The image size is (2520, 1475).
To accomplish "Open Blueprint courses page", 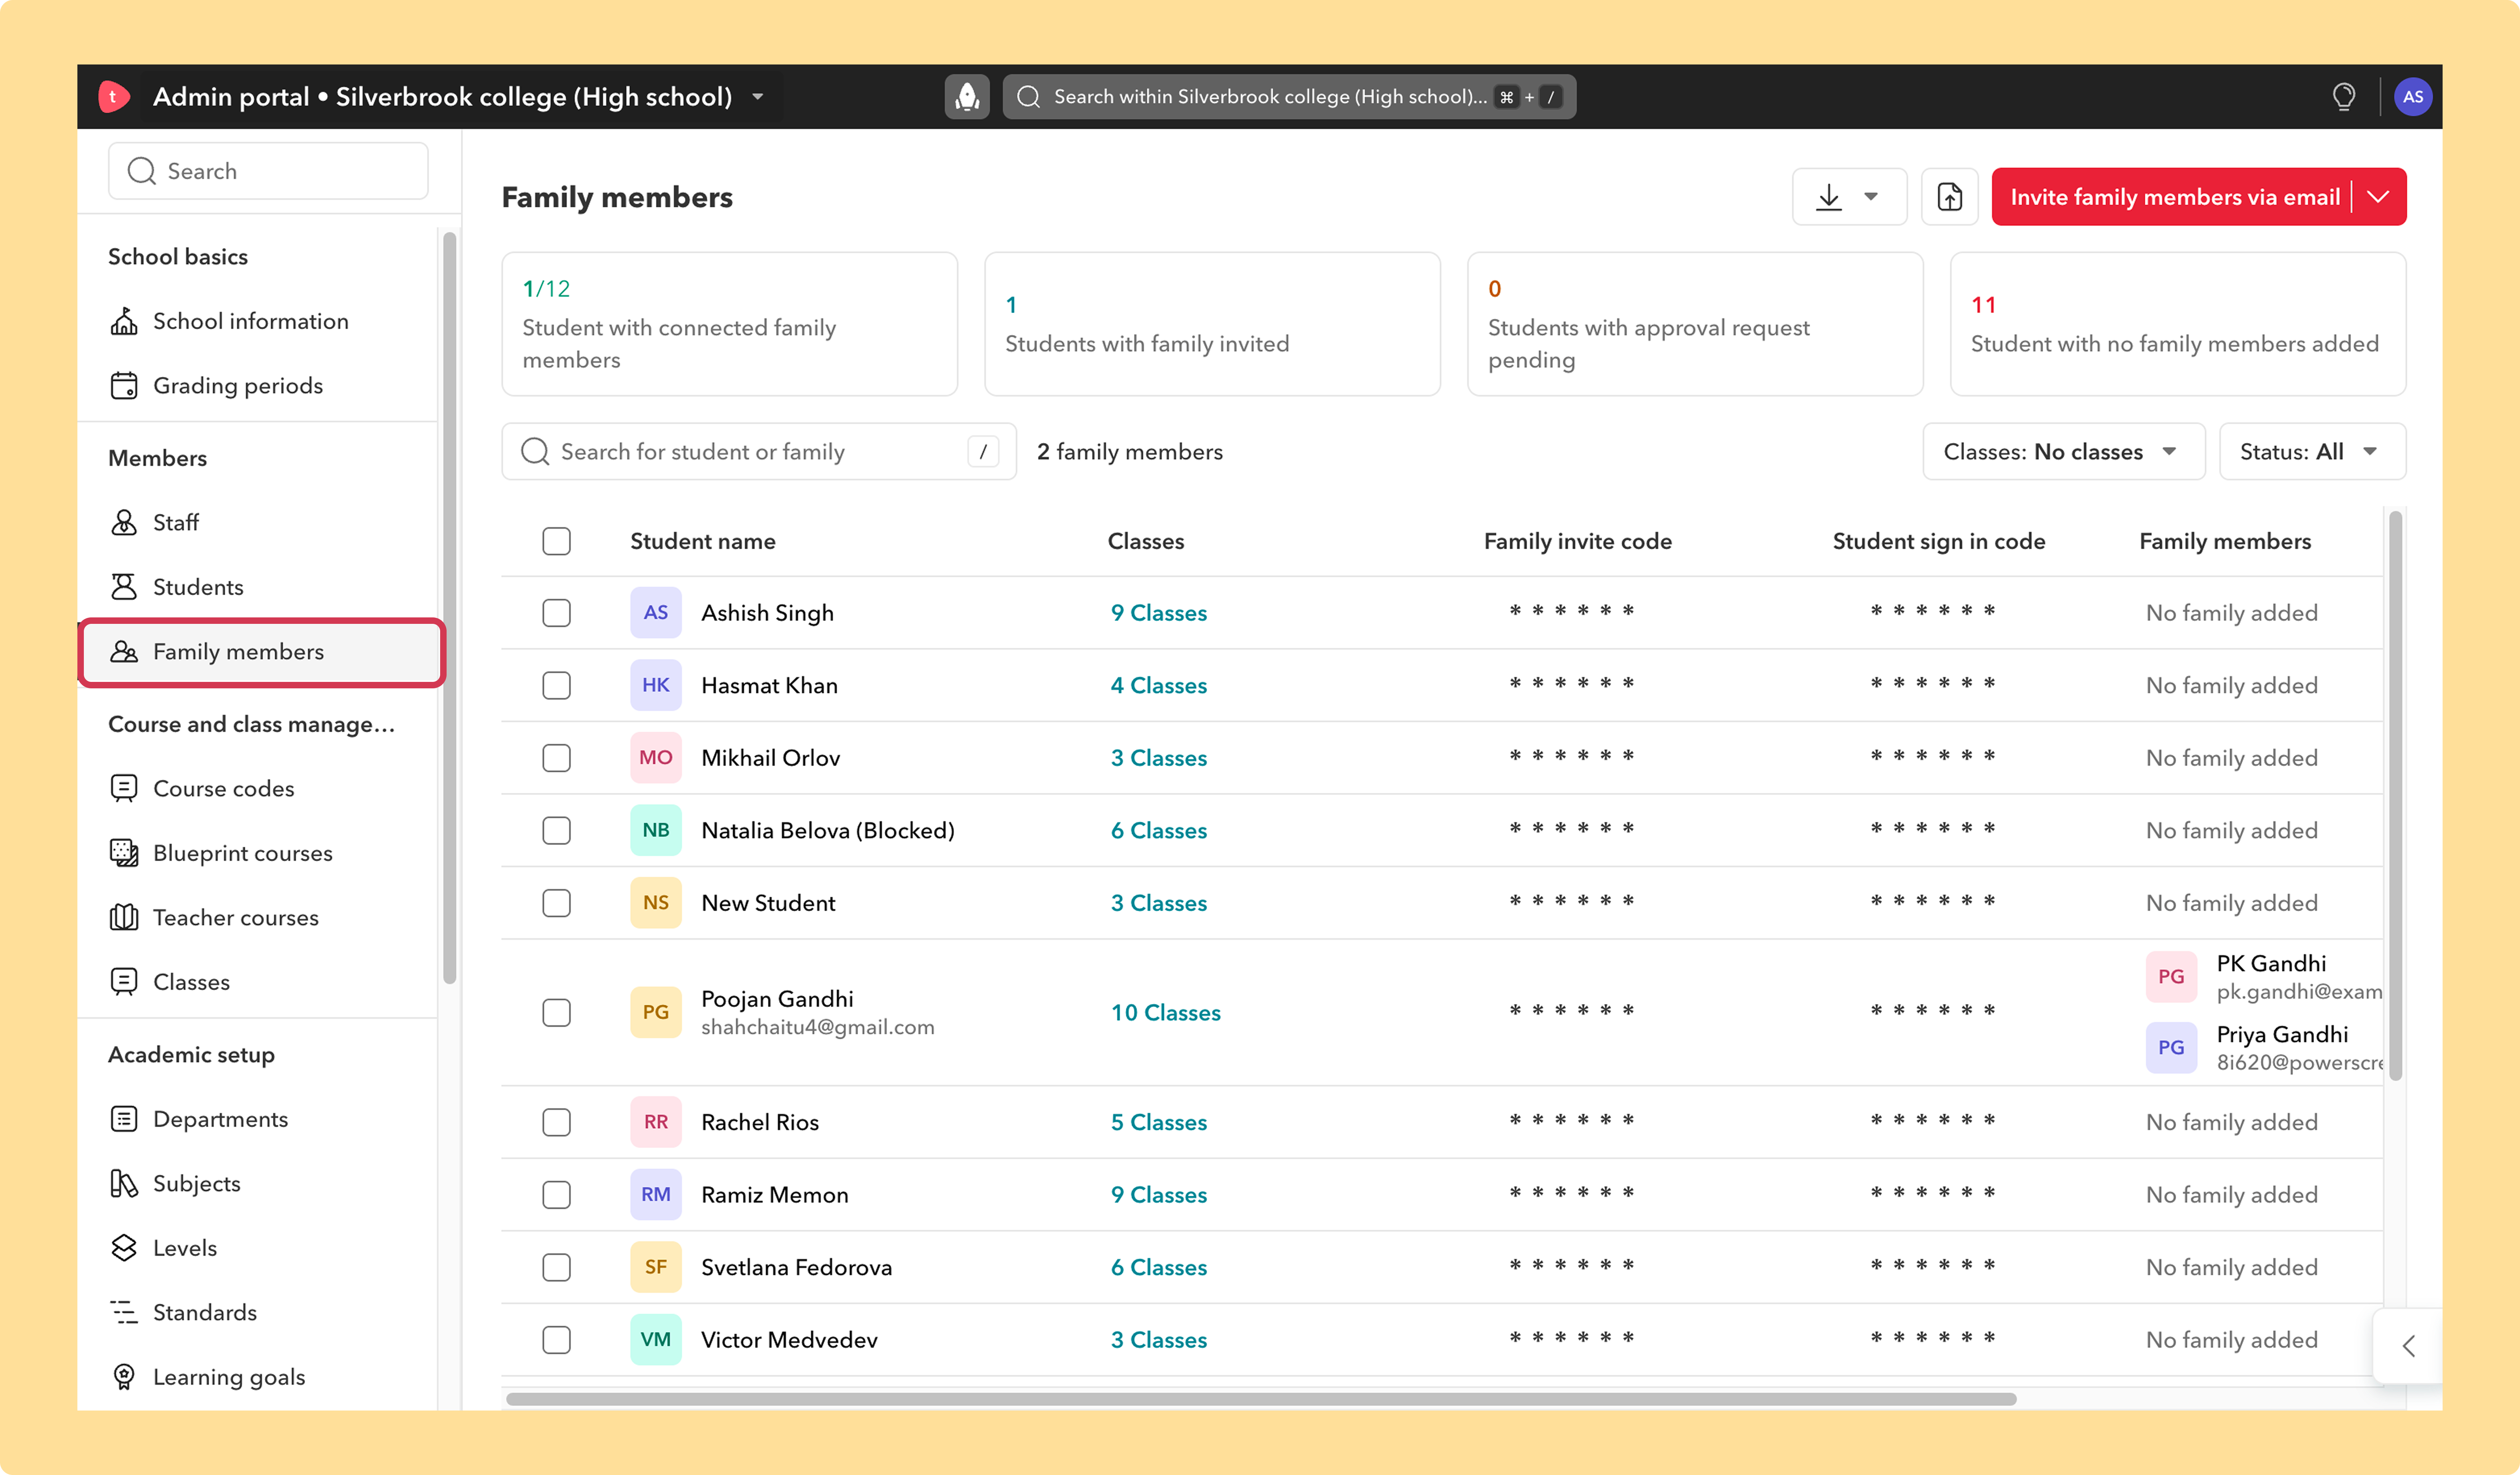I will (243, 853).
